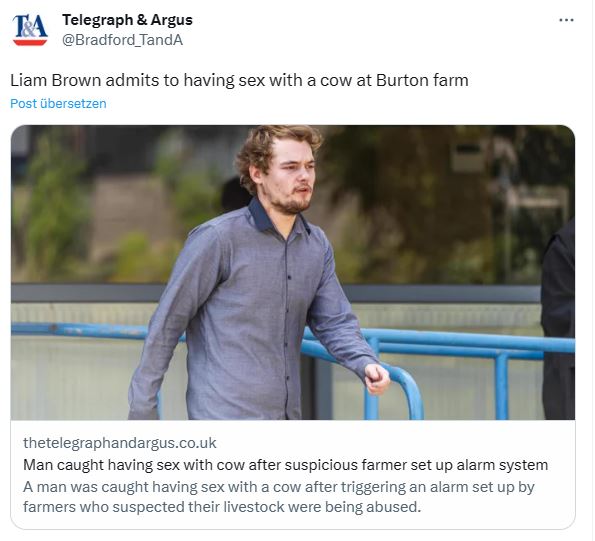The height and width of the screenshot is (541, 595).
Task: Click the words 'Man caught' in card title
Action: (63, 465)
